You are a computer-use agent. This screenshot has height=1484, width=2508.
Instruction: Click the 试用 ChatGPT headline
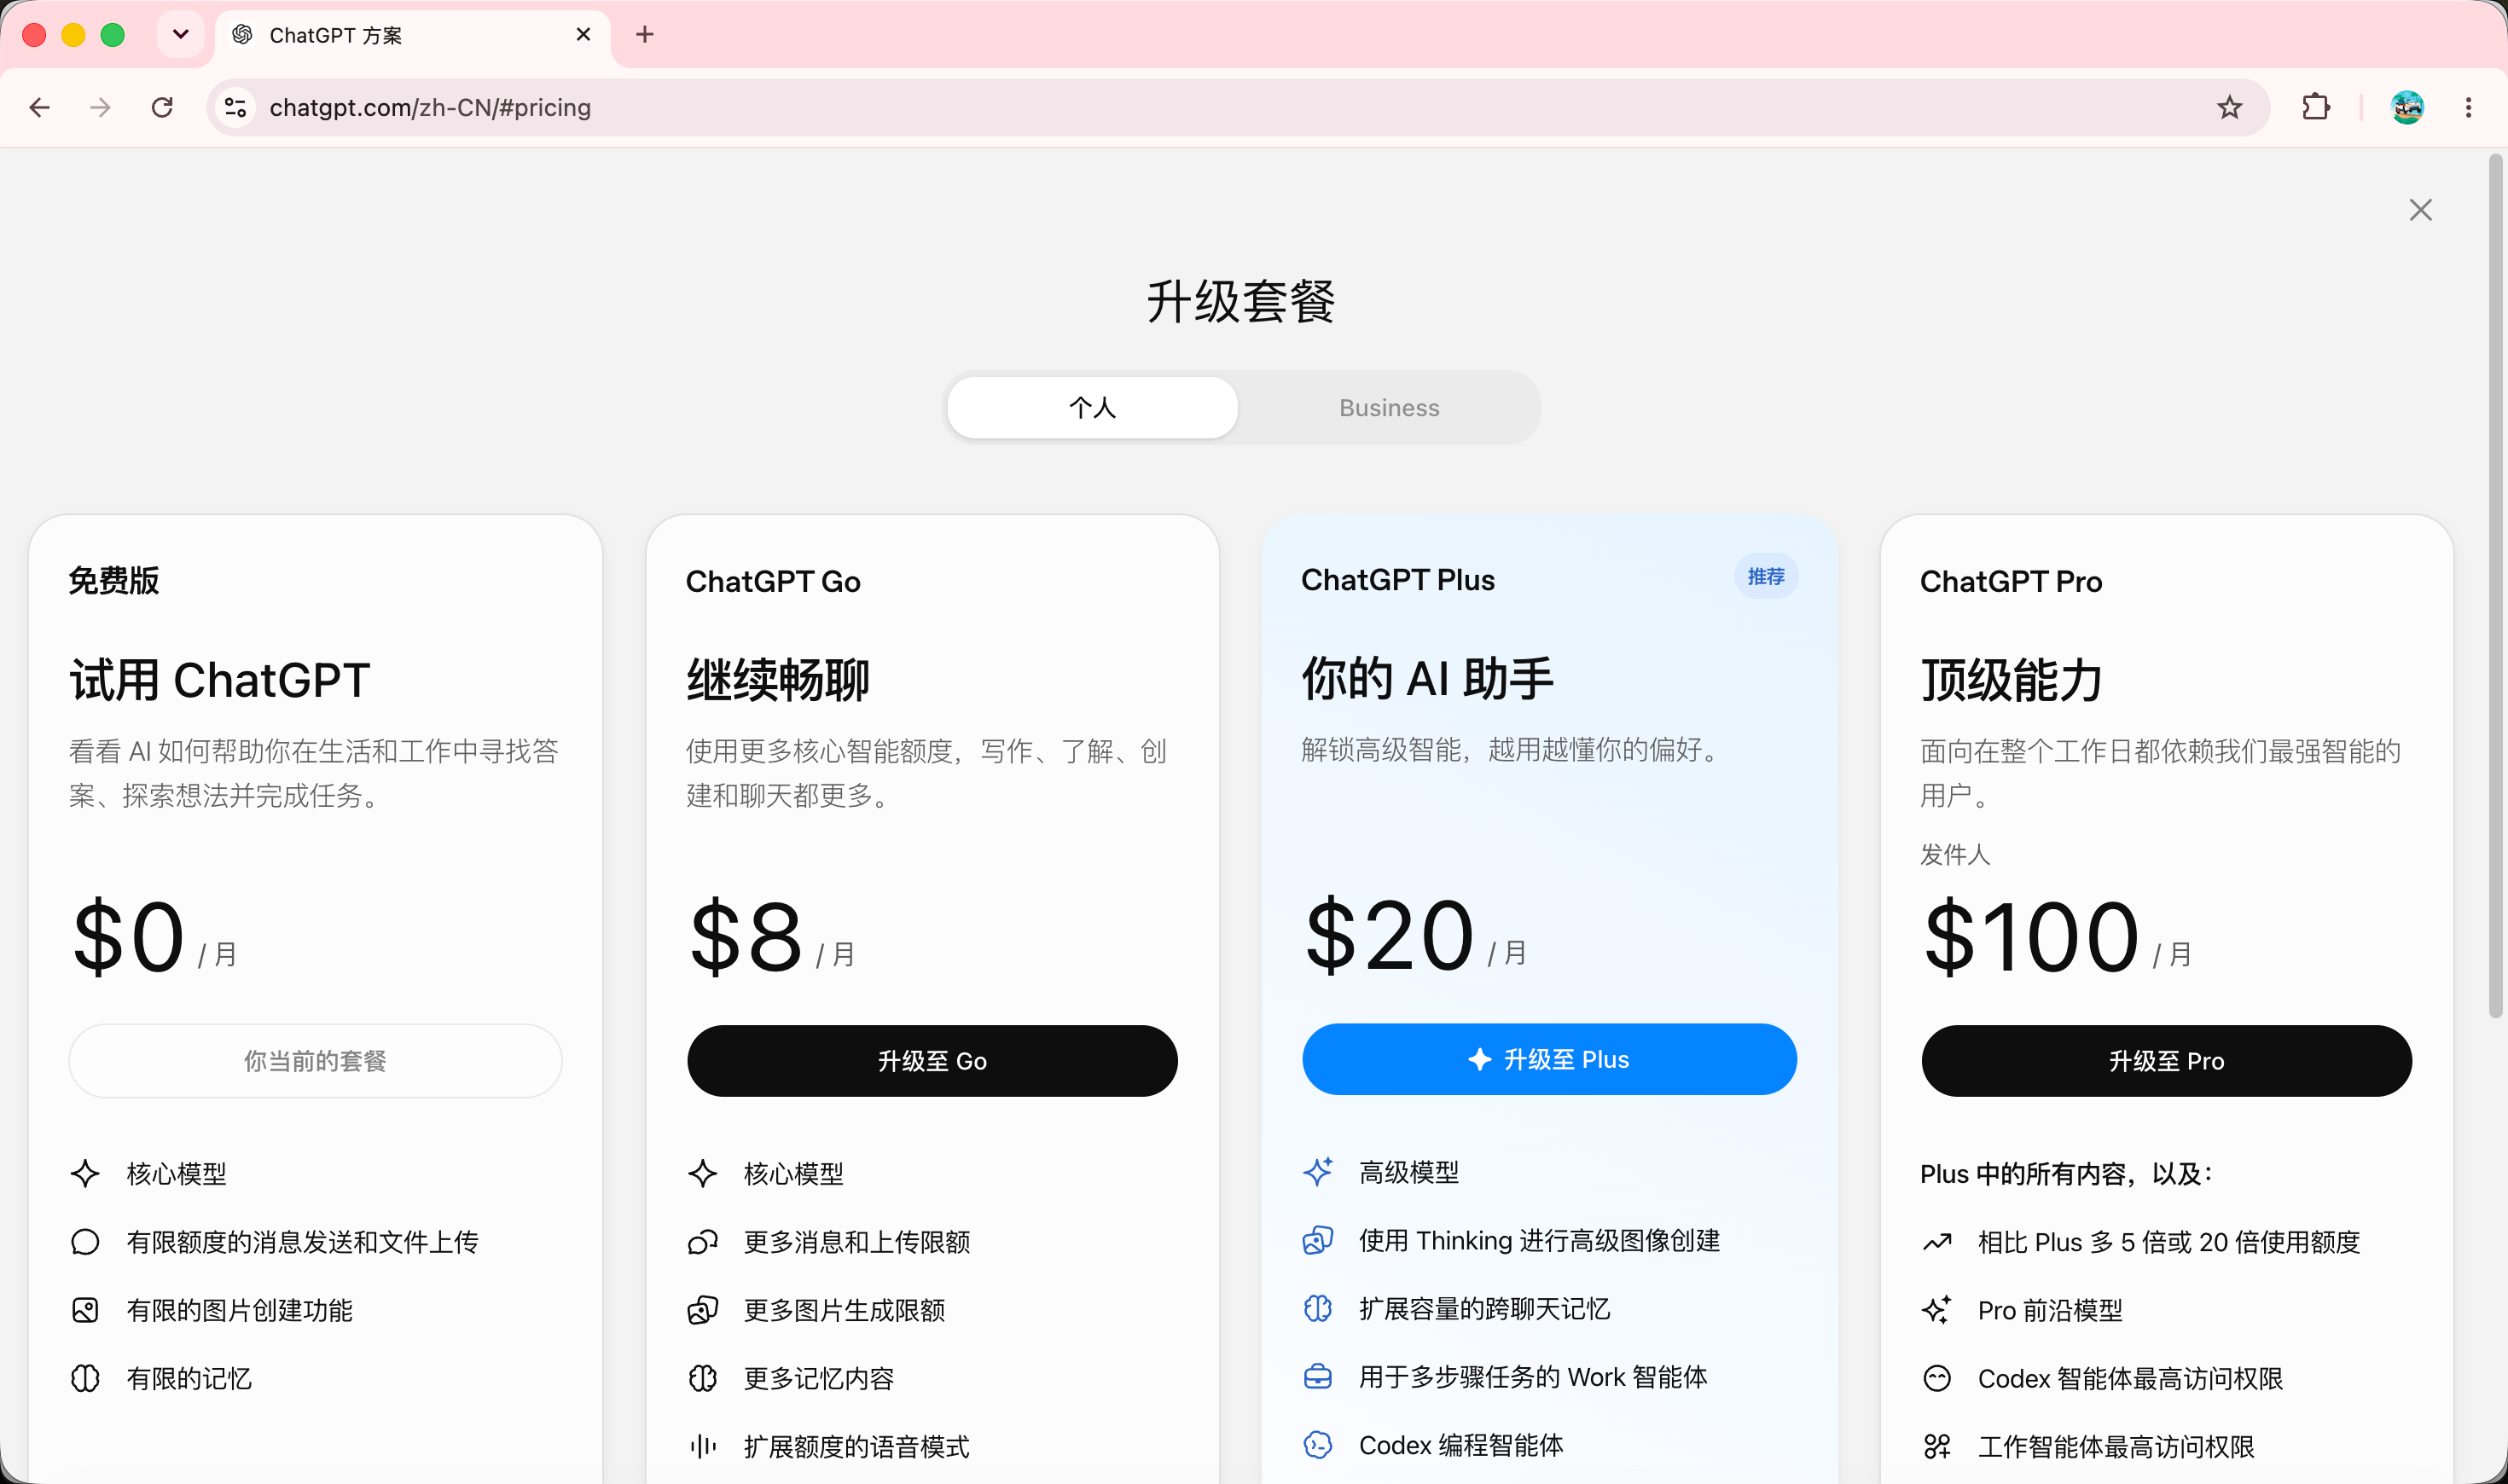(220, 680)
